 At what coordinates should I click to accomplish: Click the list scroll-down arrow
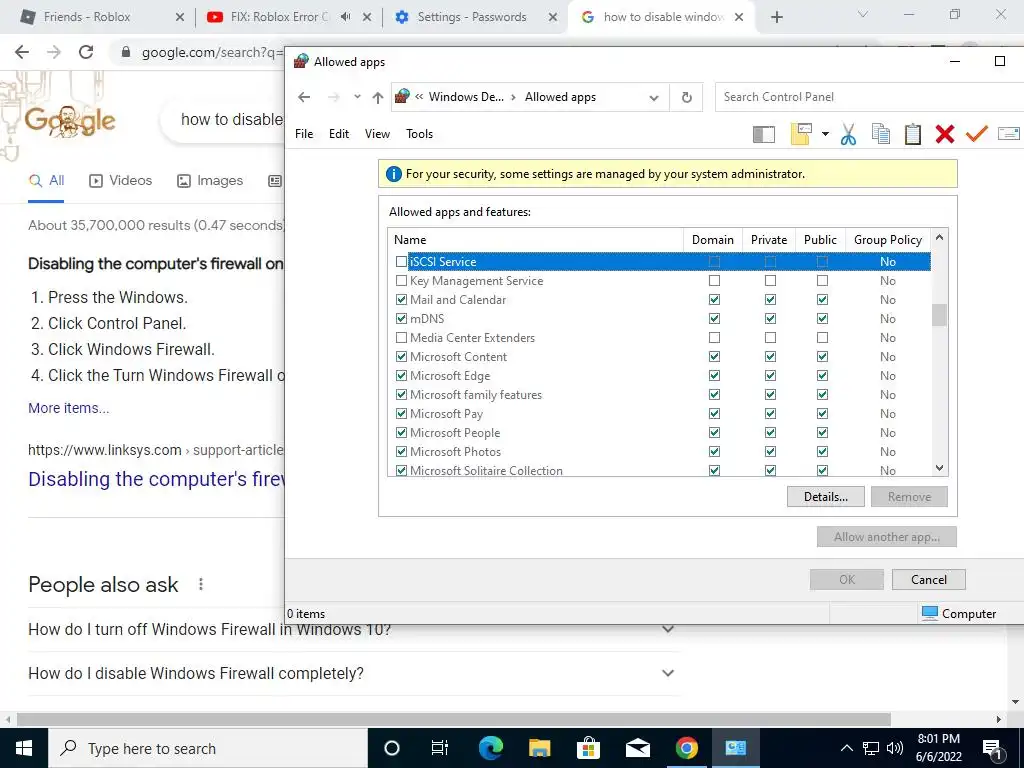coord(939,468)
